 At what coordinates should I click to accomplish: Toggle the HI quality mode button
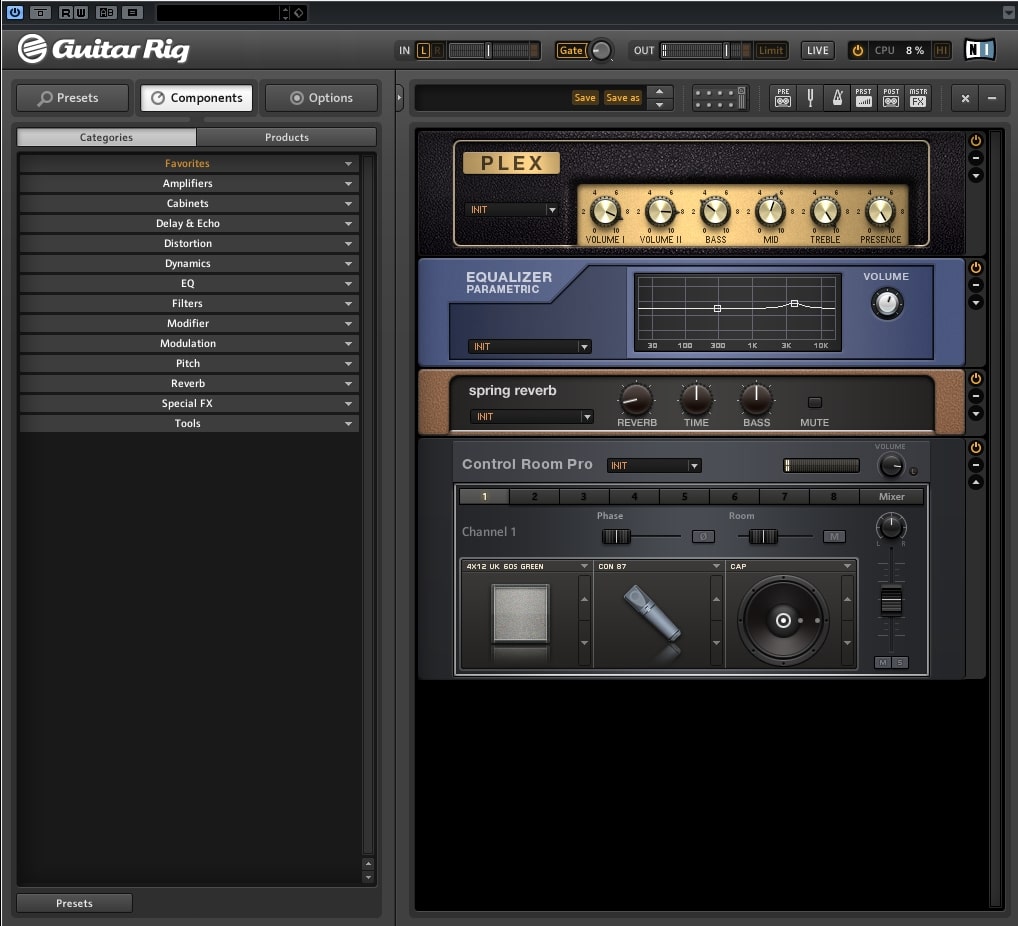pos(941,51)
